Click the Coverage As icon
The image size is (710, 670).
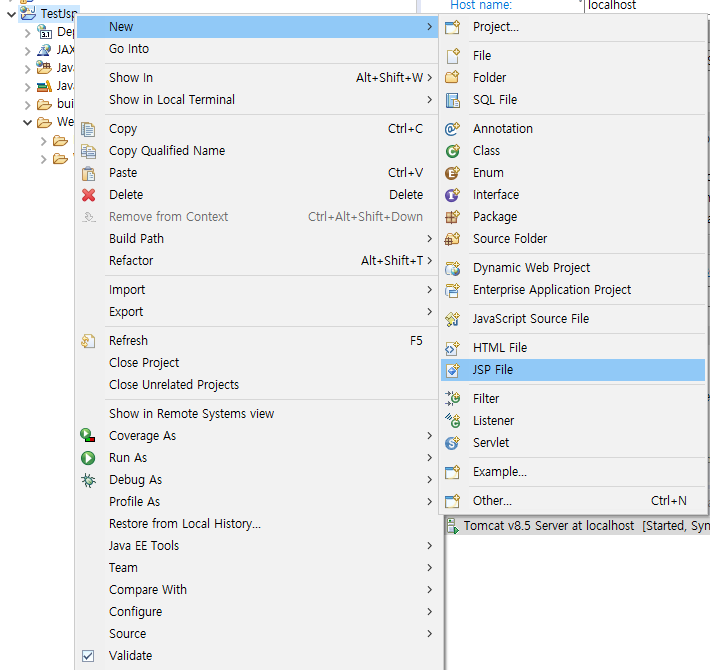(x=88, y=436)
